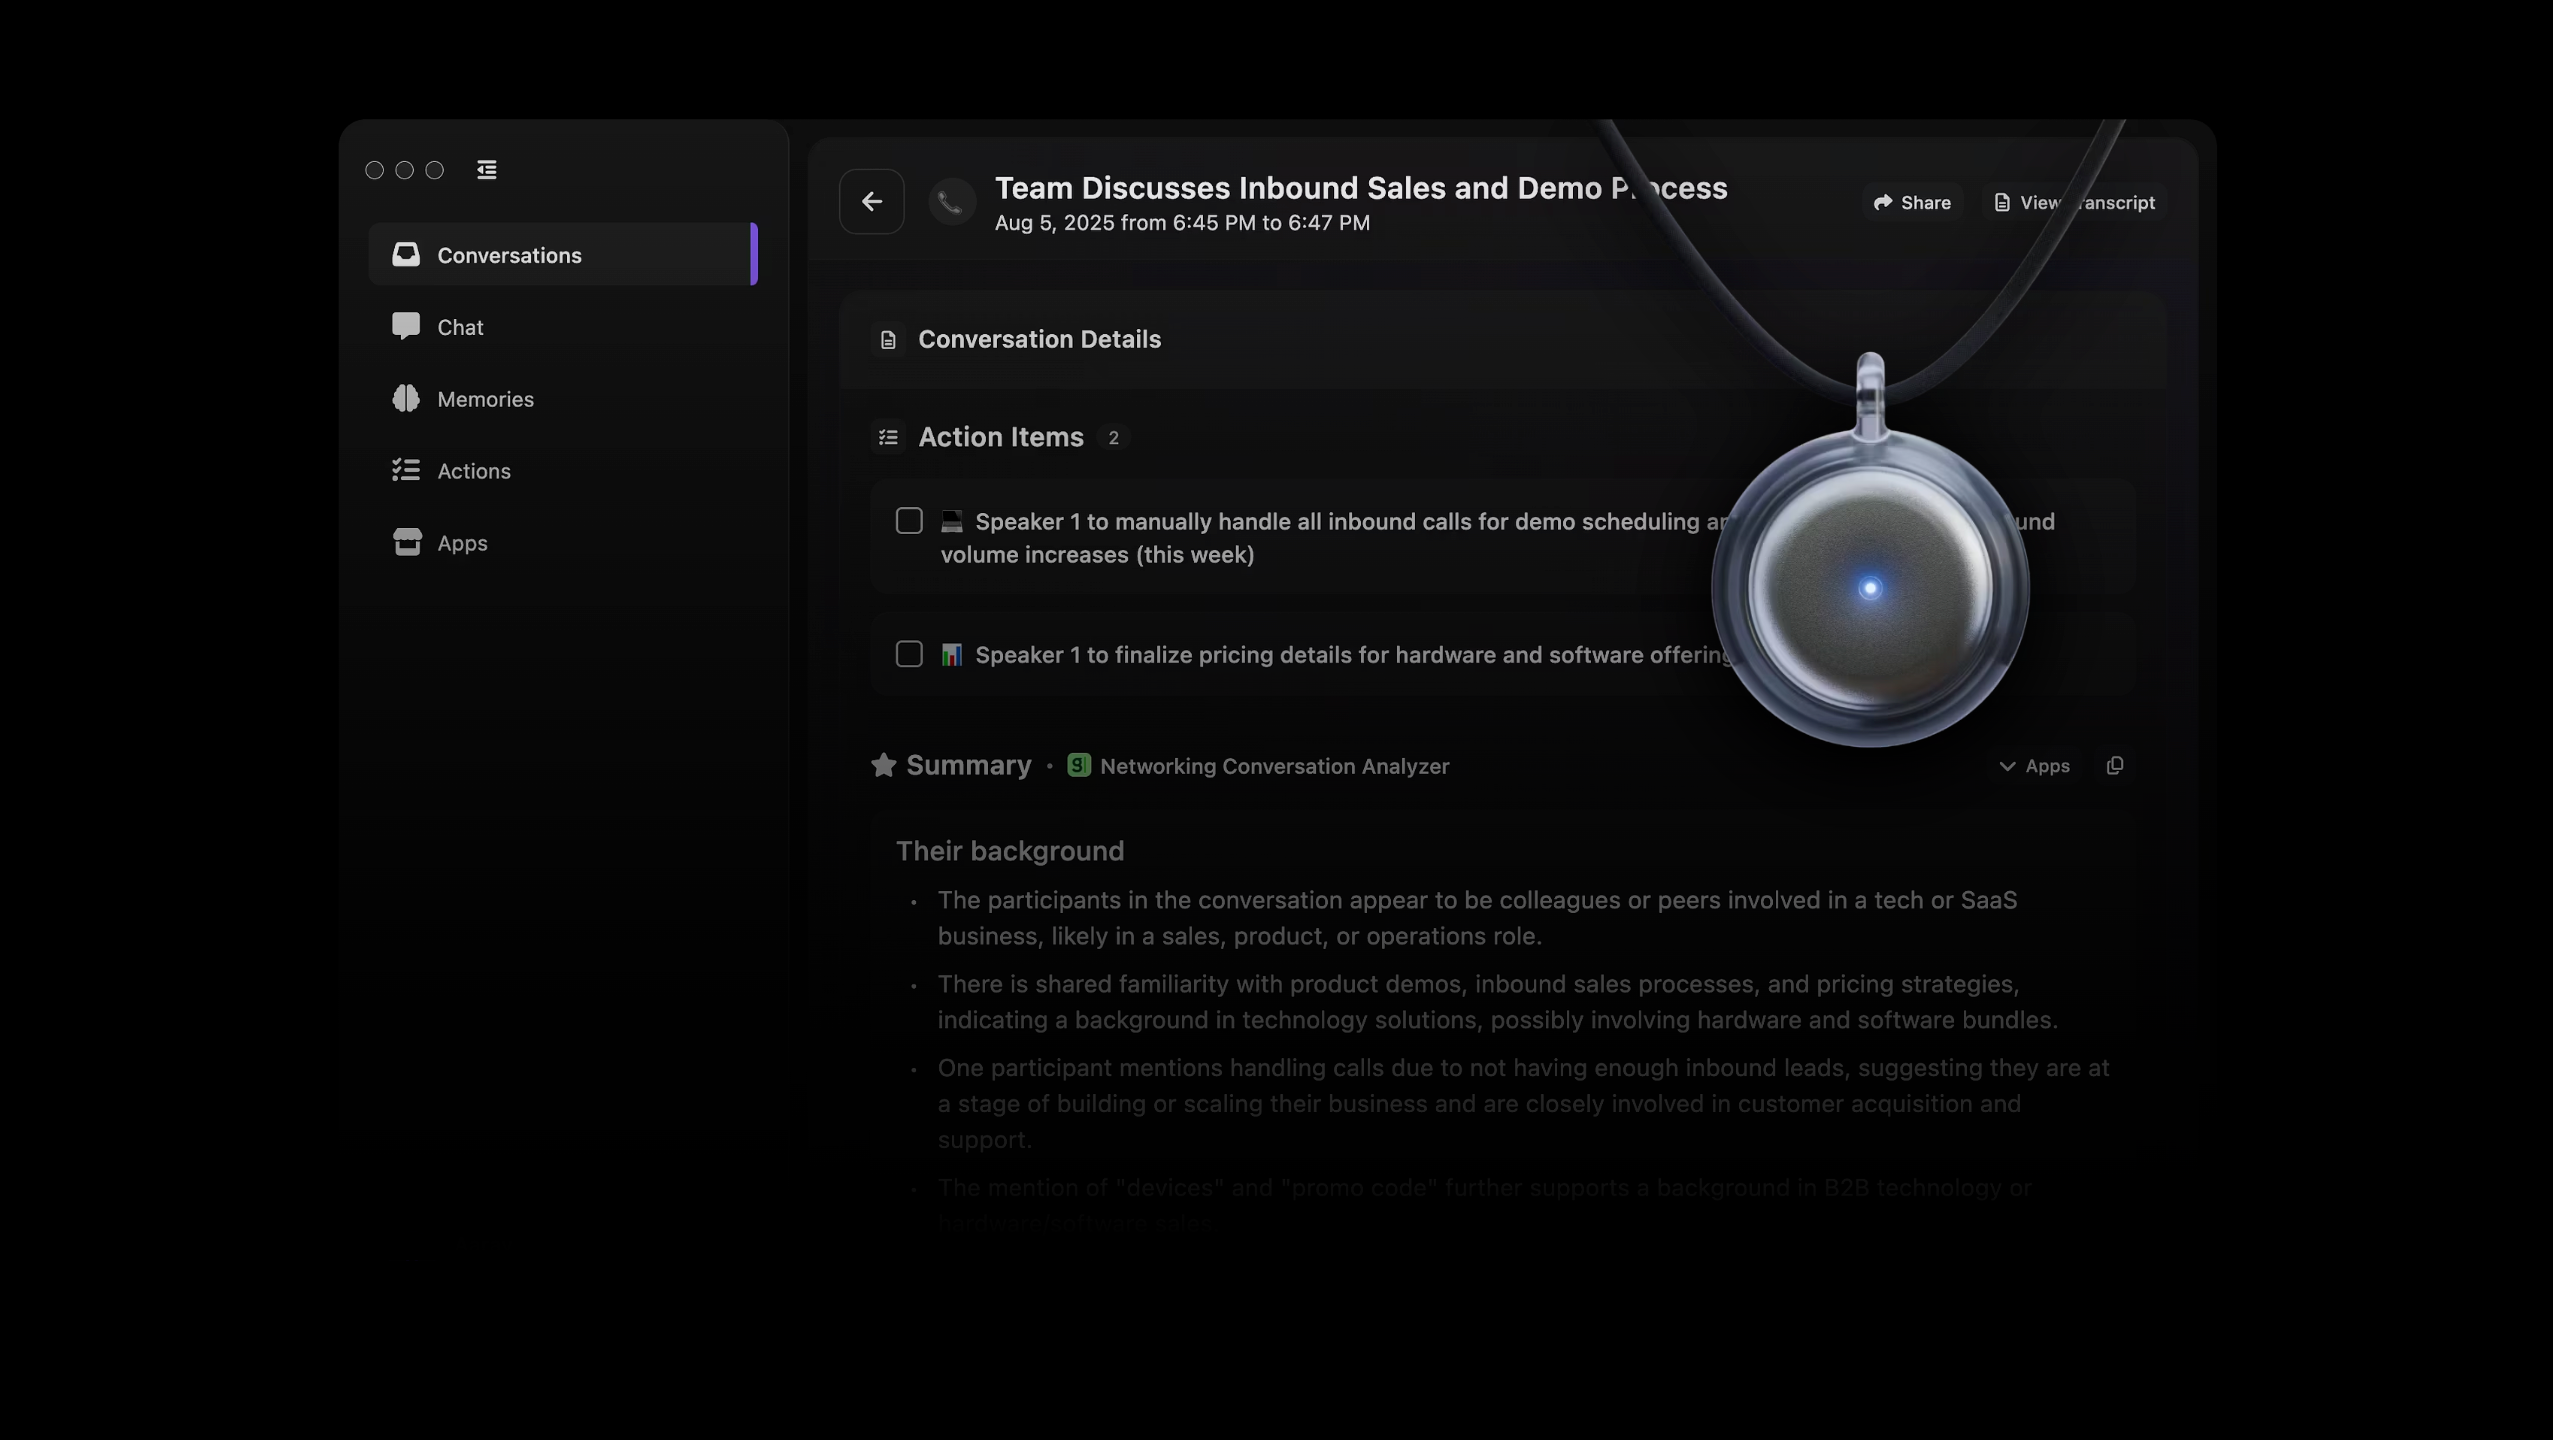Open Apps from the sidebar
This screenshot has height=1440, width=2553.
pyautogui.click(x=461, y=543)
